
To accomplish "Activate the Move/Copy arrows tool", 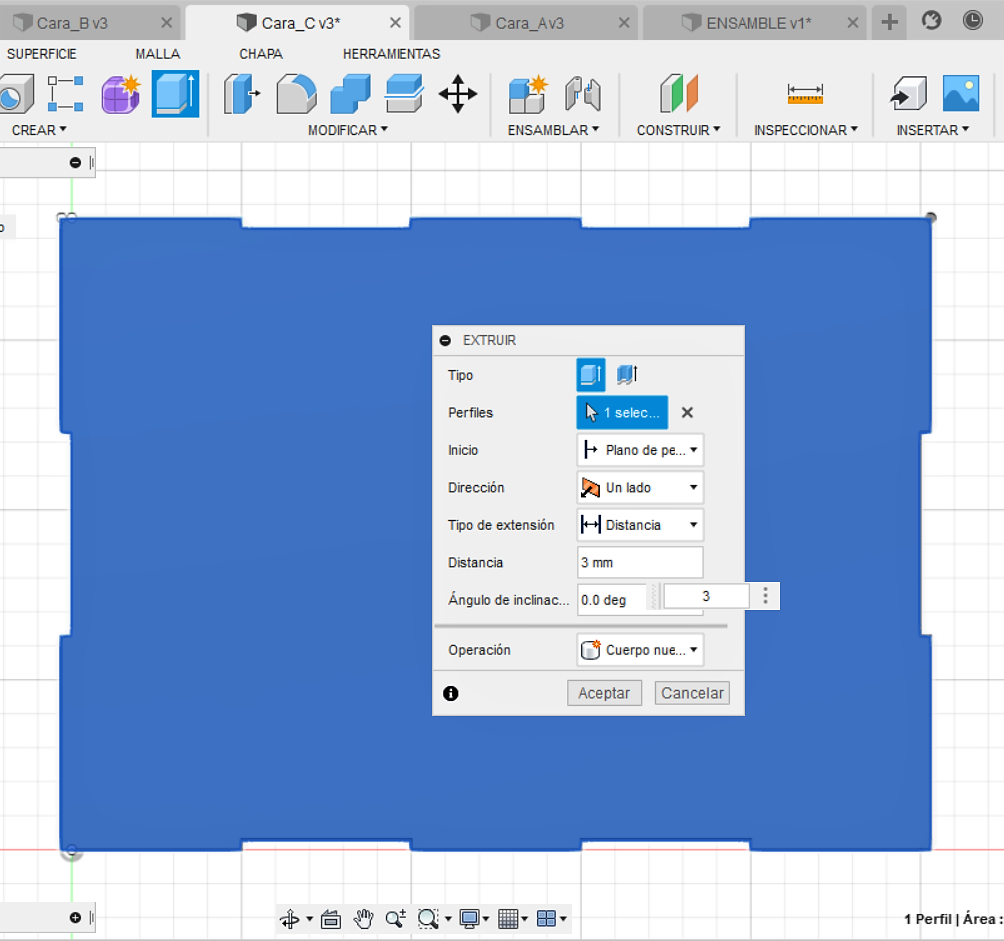I will point(458,94).
